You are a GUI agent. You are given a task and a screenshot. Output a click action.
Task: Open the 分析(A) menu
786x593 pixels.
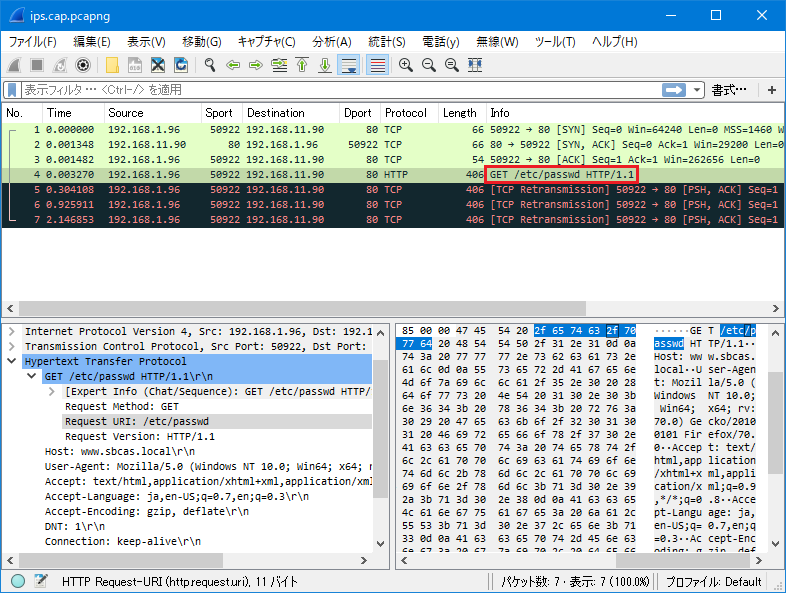coord(332,42)
